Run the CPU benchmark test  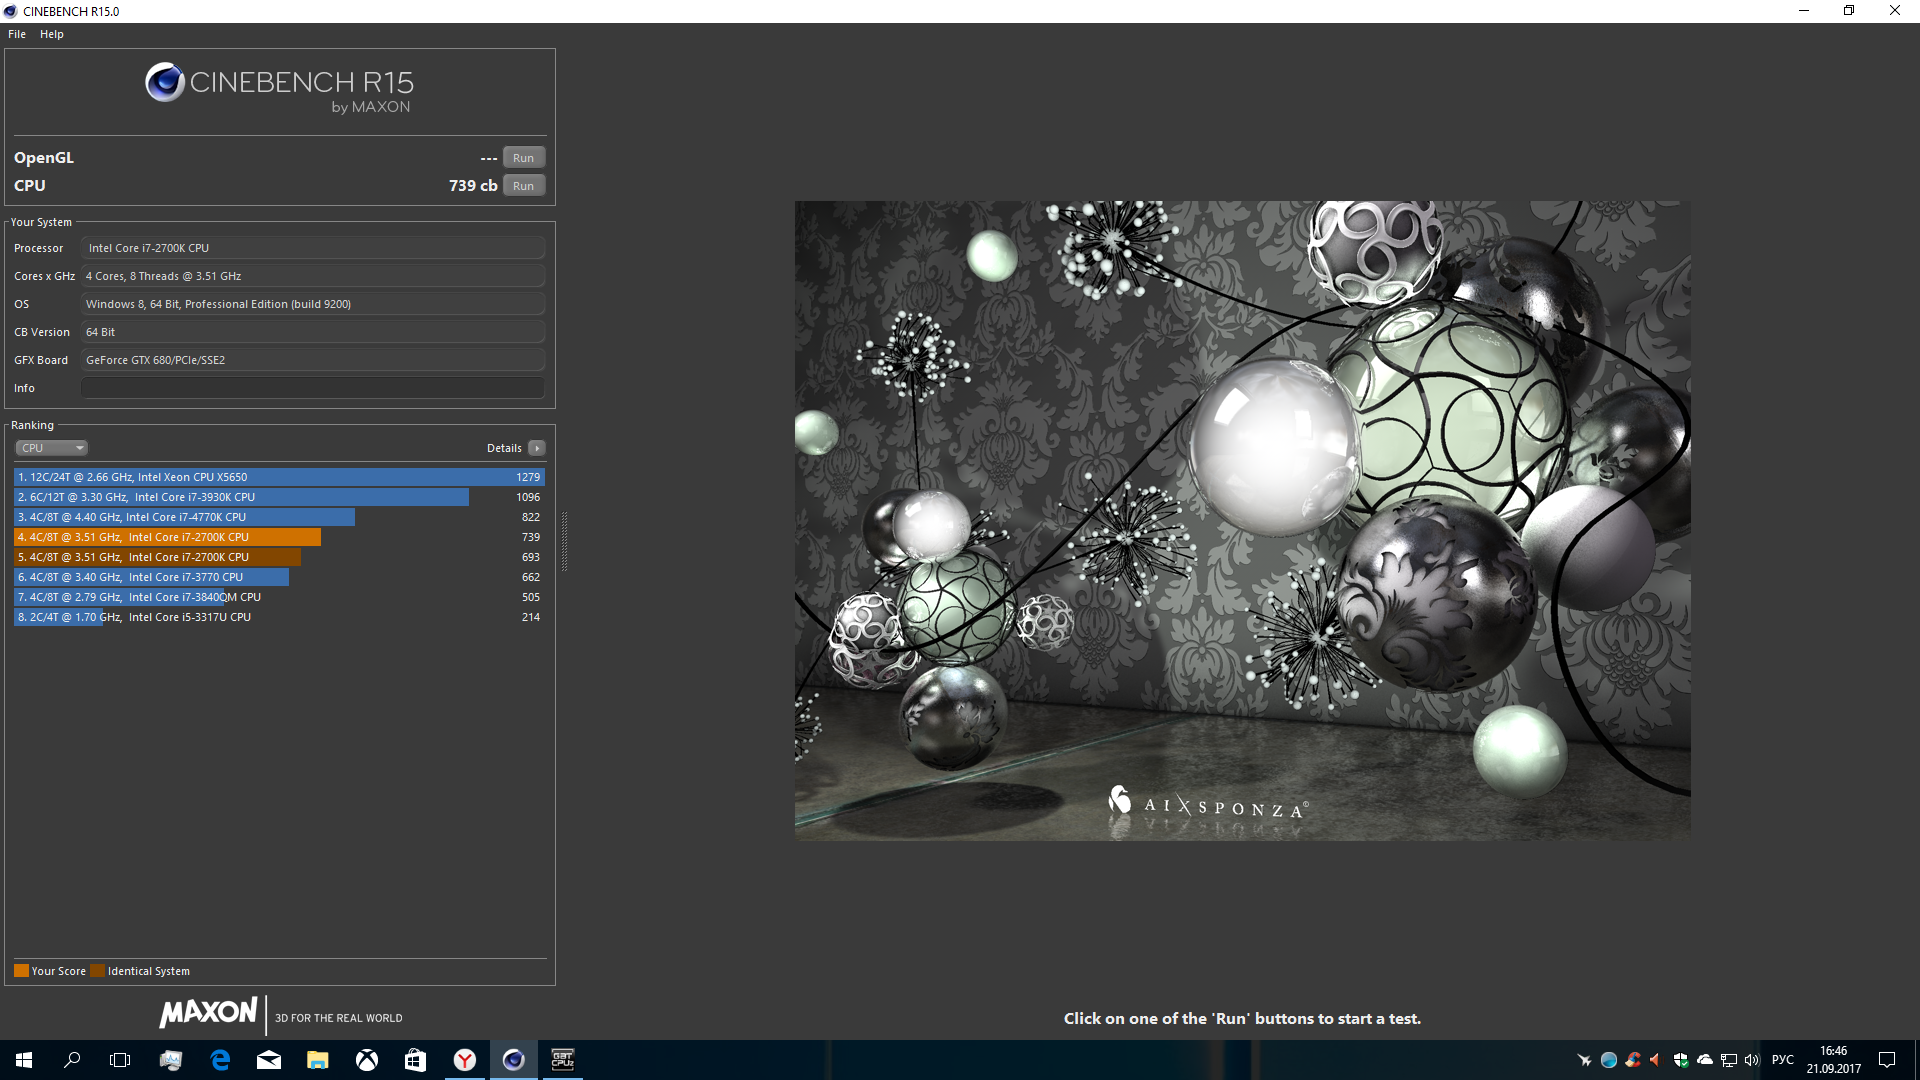[523, 186]
